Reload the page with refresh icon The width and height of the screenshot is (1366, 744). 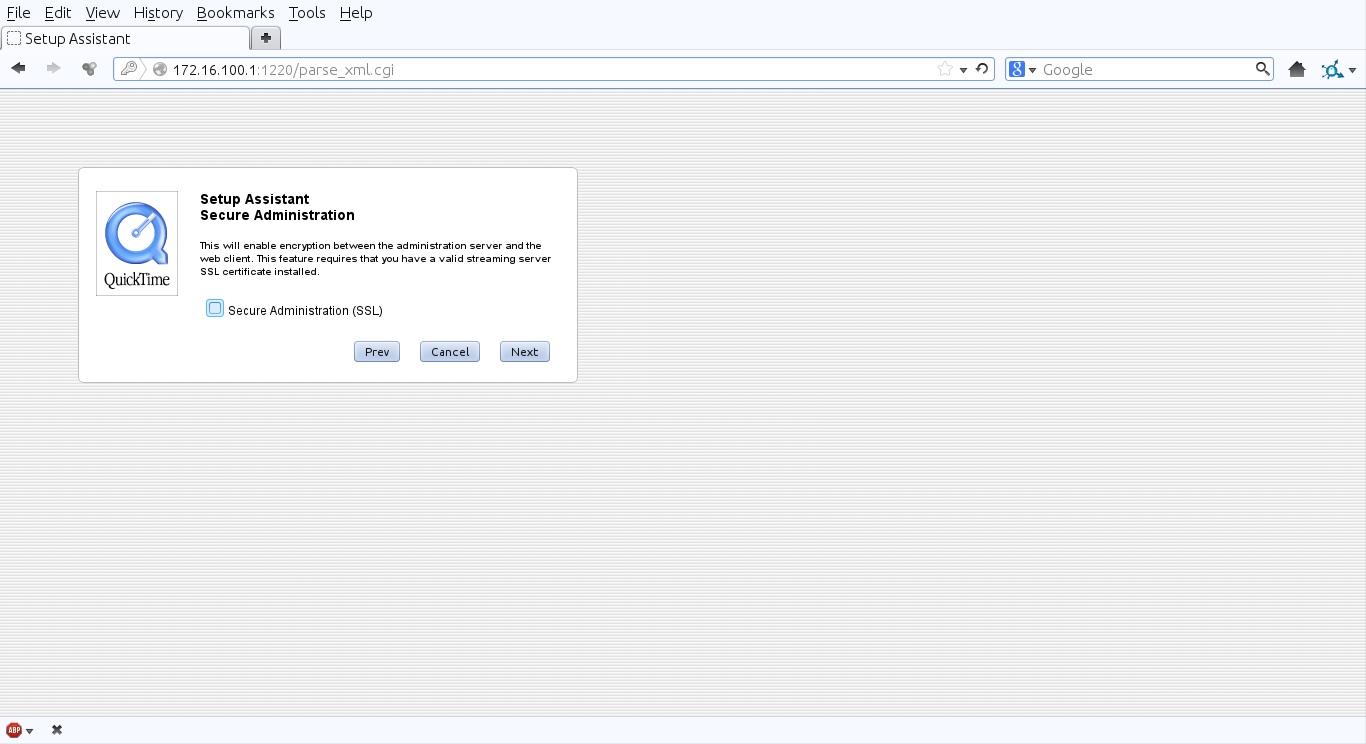click(982, 69)
